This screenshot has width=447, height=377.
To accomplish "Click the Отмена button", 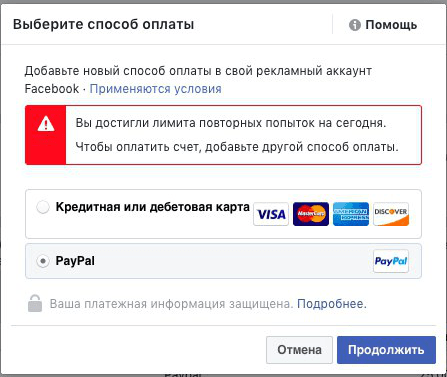I will [299, 350].
